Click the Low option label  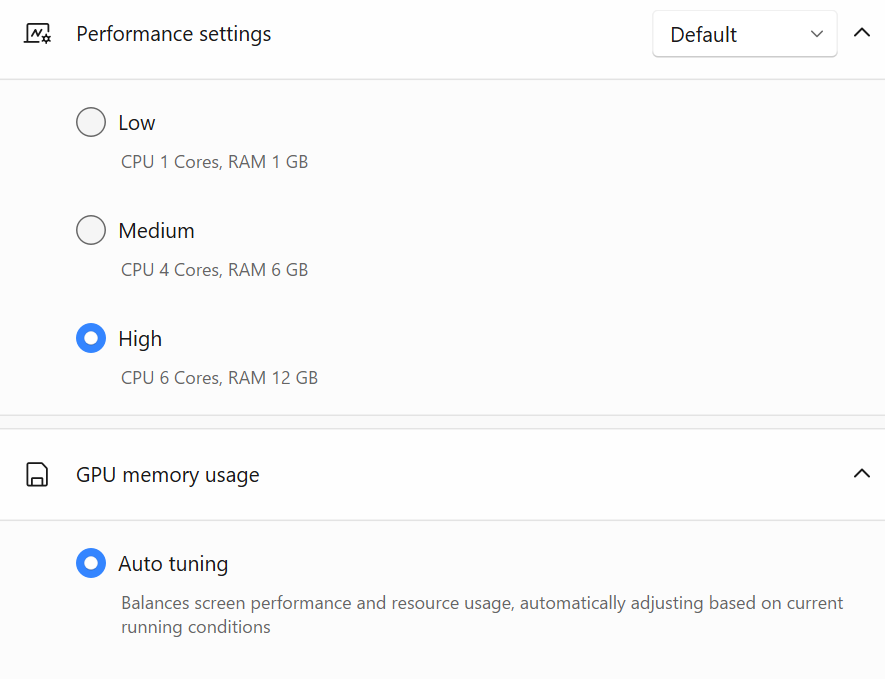point(137,123)
